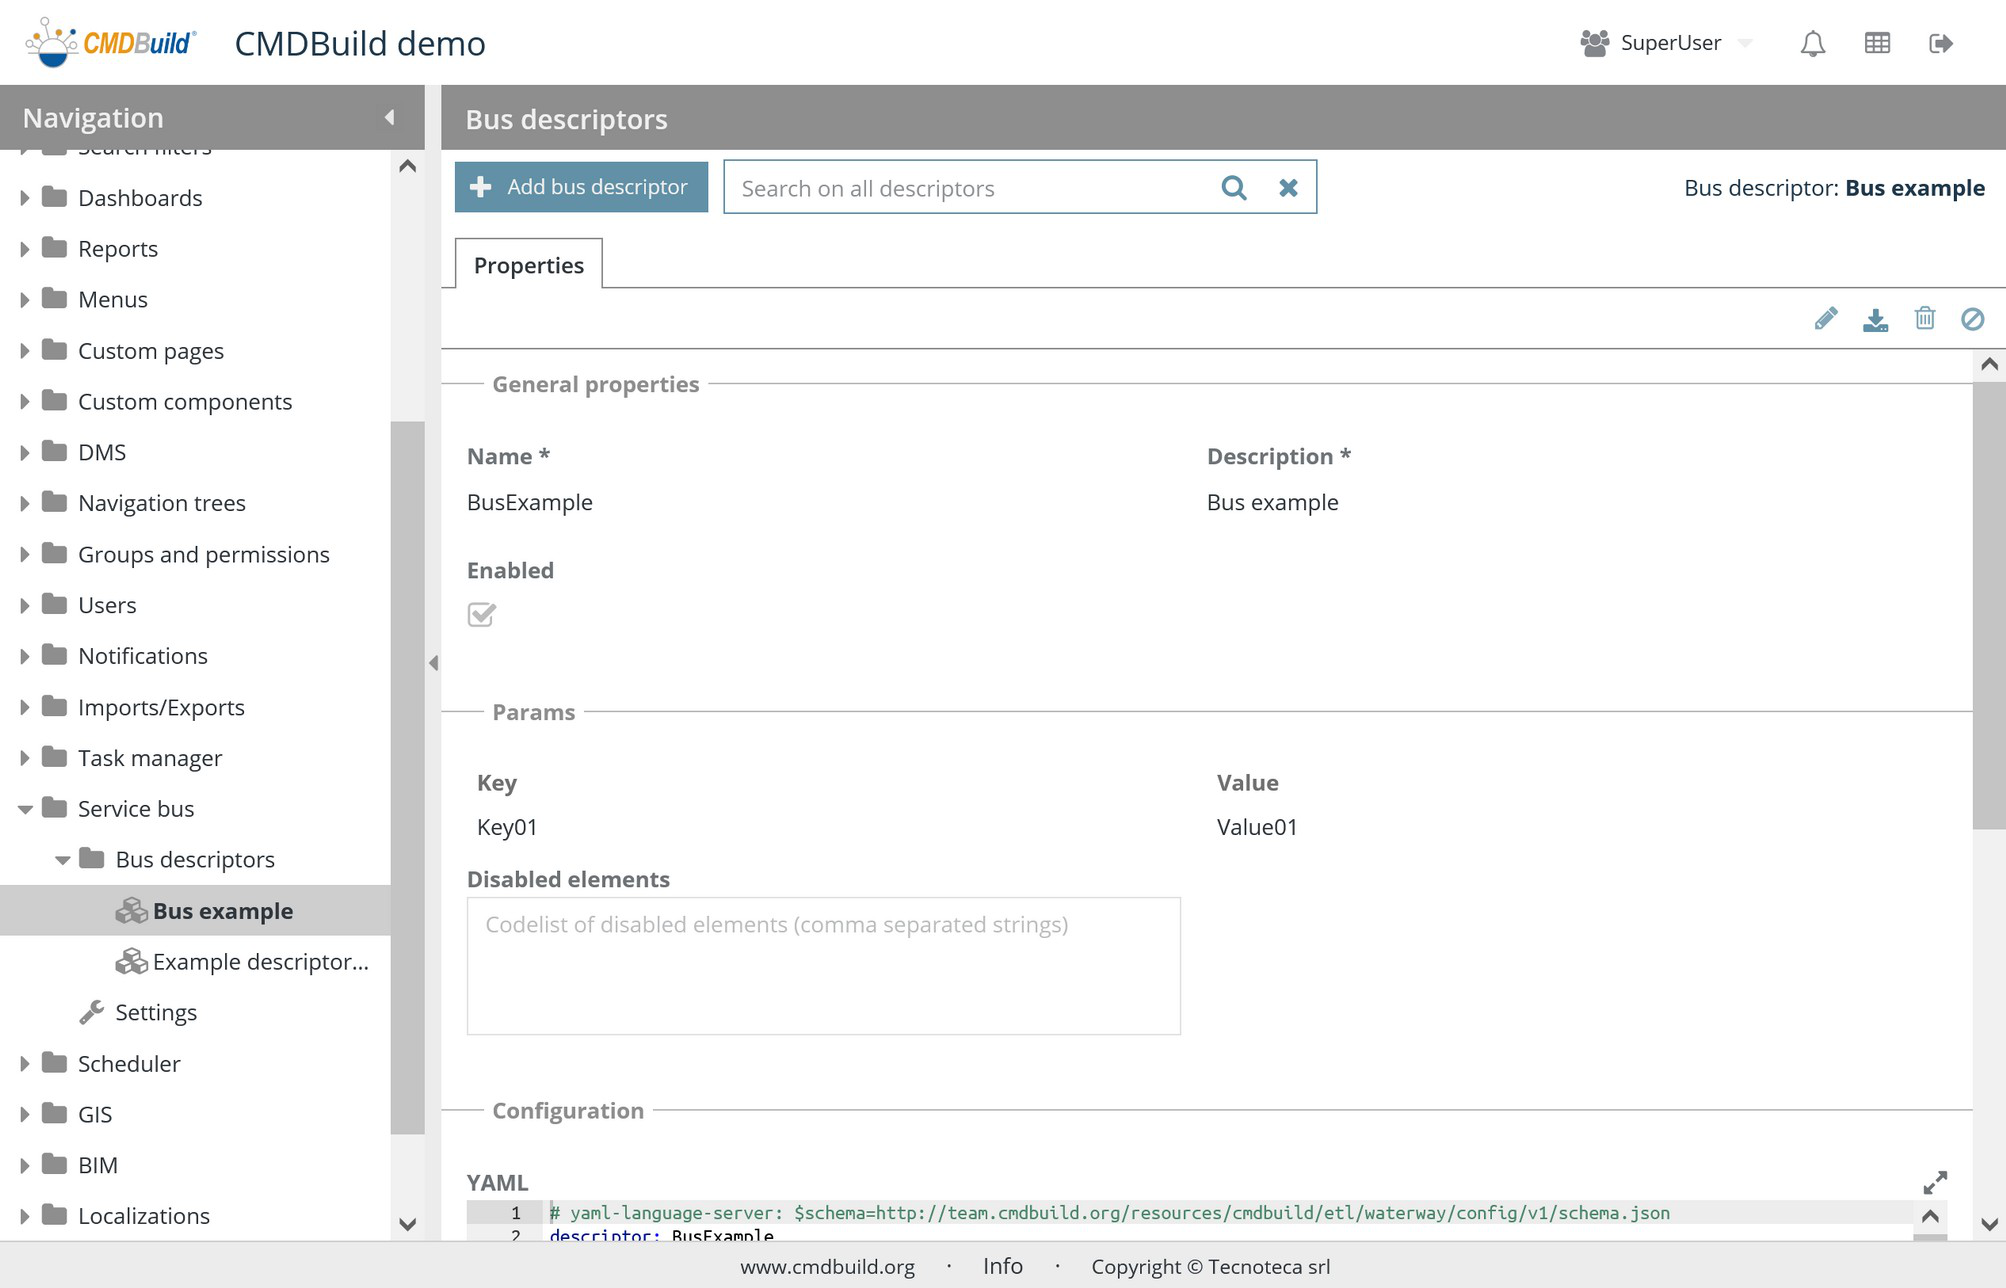Screen dimensions: 2006x1288
Task: Click the search magnifier icon
Action: tap(1234, 188)
